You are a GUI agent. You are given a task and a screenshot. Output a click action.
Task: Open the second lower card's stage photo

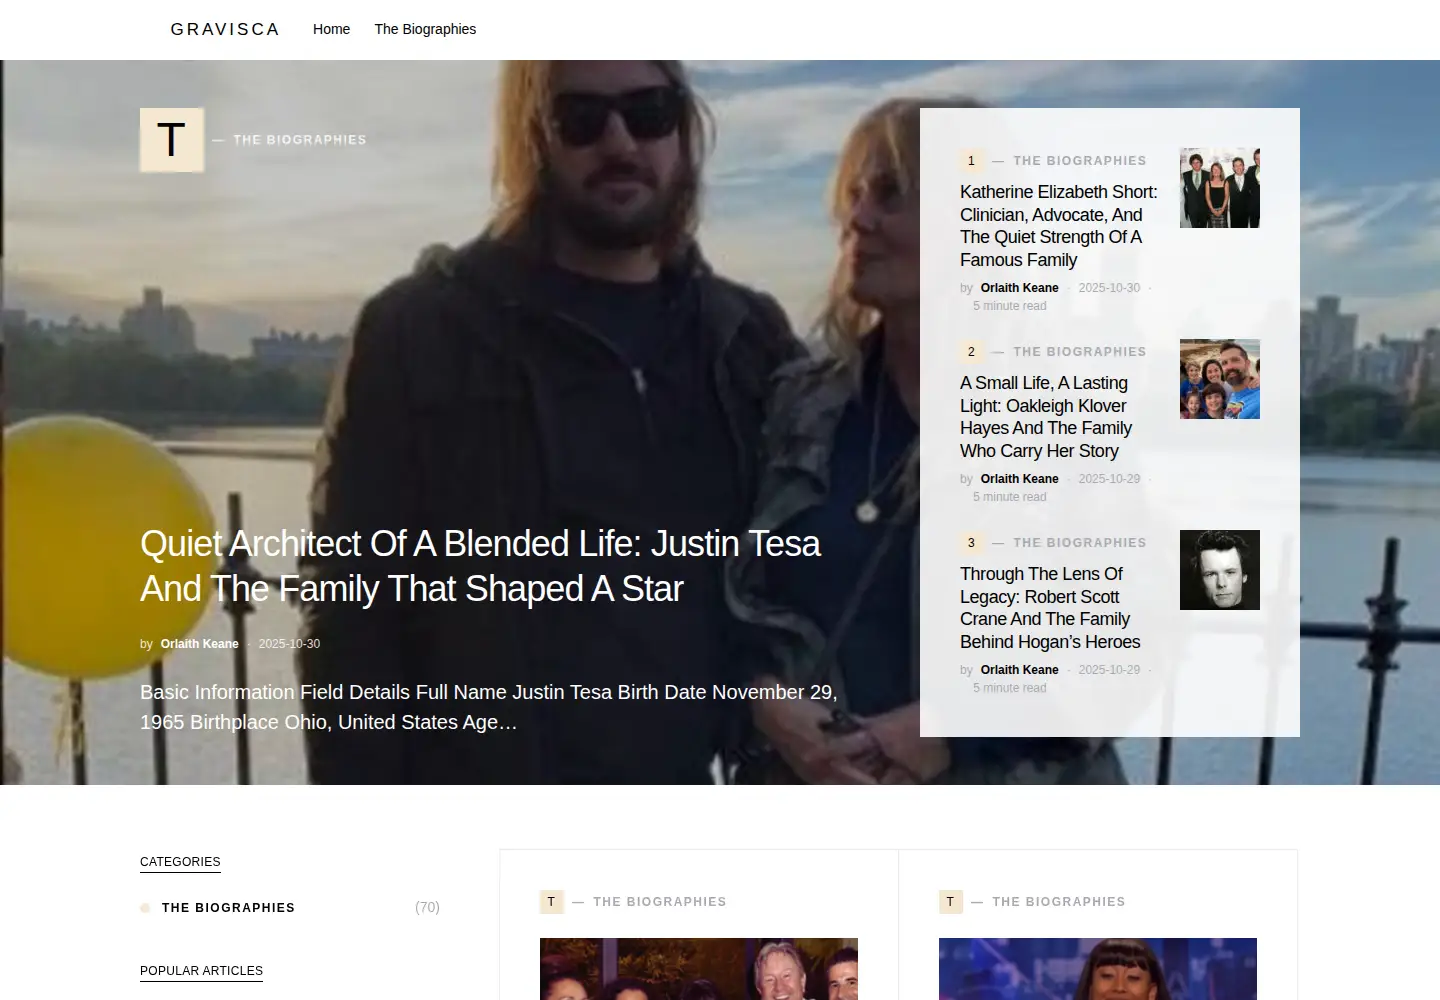click(1098, 969)
